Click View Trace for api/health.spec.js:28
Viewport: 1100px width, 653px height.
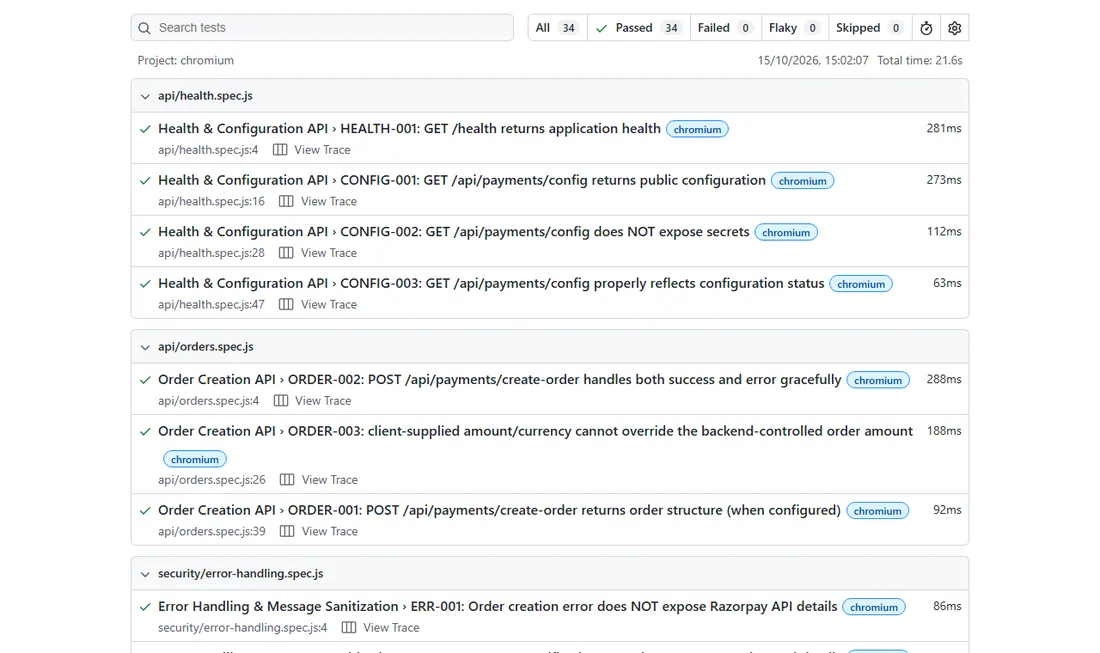pyautogui.click(x=328, y=253)
